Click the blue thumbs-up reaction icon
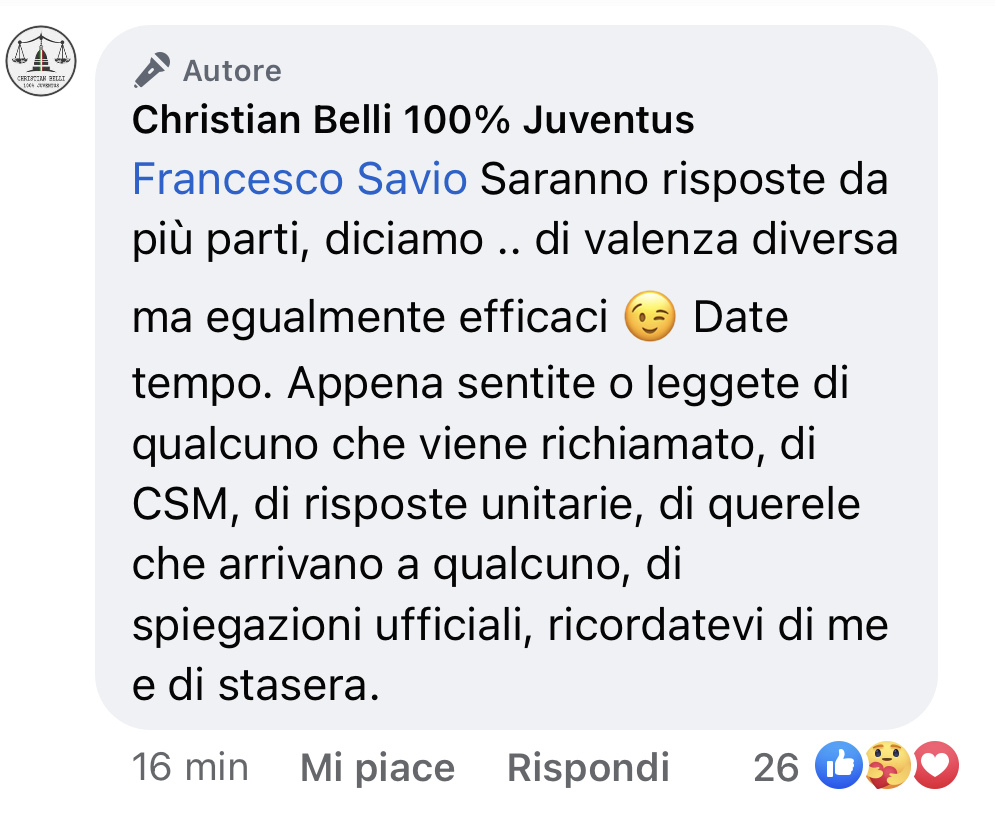This screenshot has width=995, height=834. 839,765
